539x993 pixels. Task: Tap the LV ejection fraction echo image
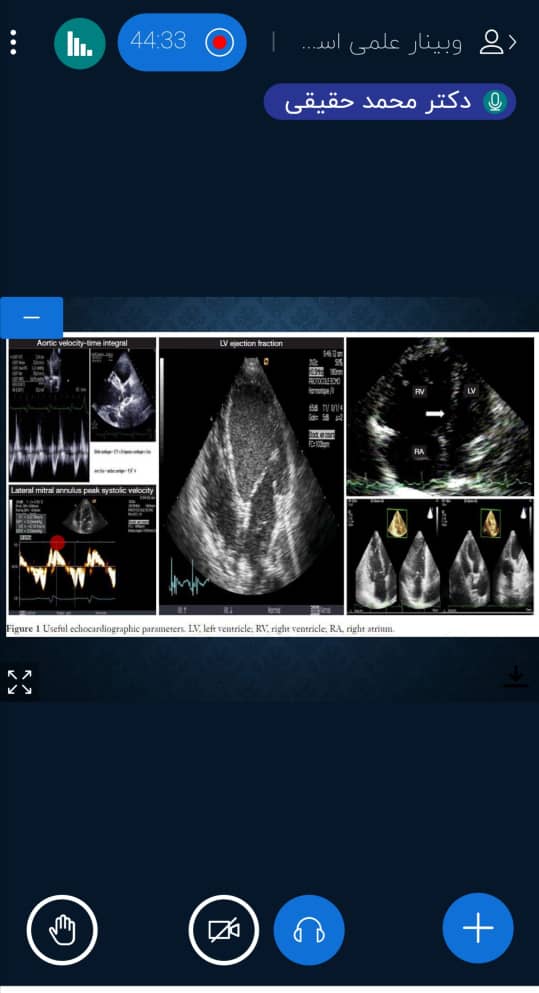pos(251,476)
